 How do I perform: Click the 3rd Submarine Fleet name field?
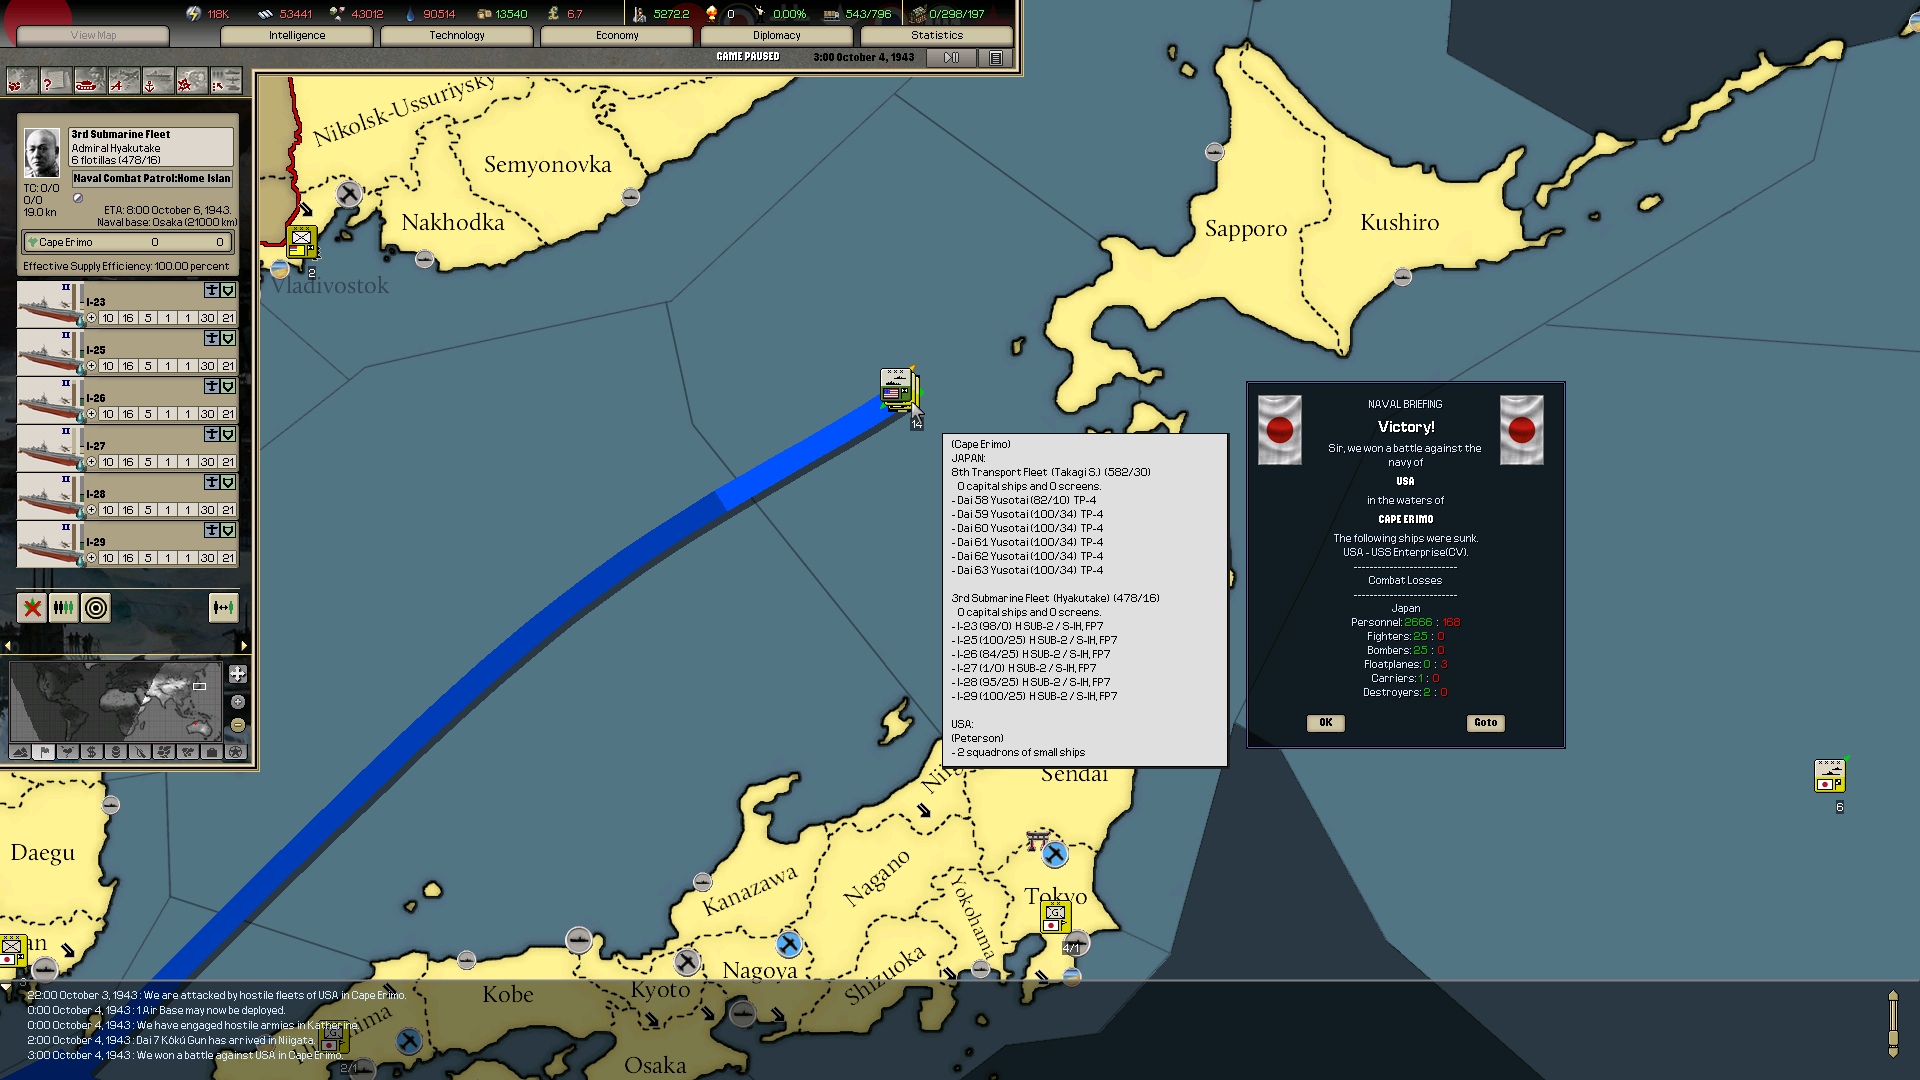point(151,147)
